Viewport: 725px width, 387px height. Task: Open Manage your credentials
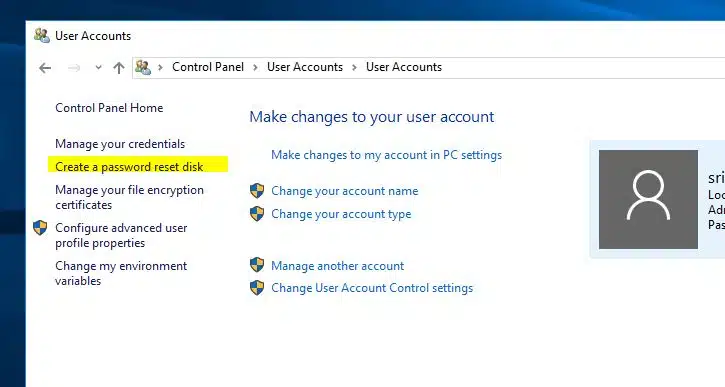[x=120, y=144]
